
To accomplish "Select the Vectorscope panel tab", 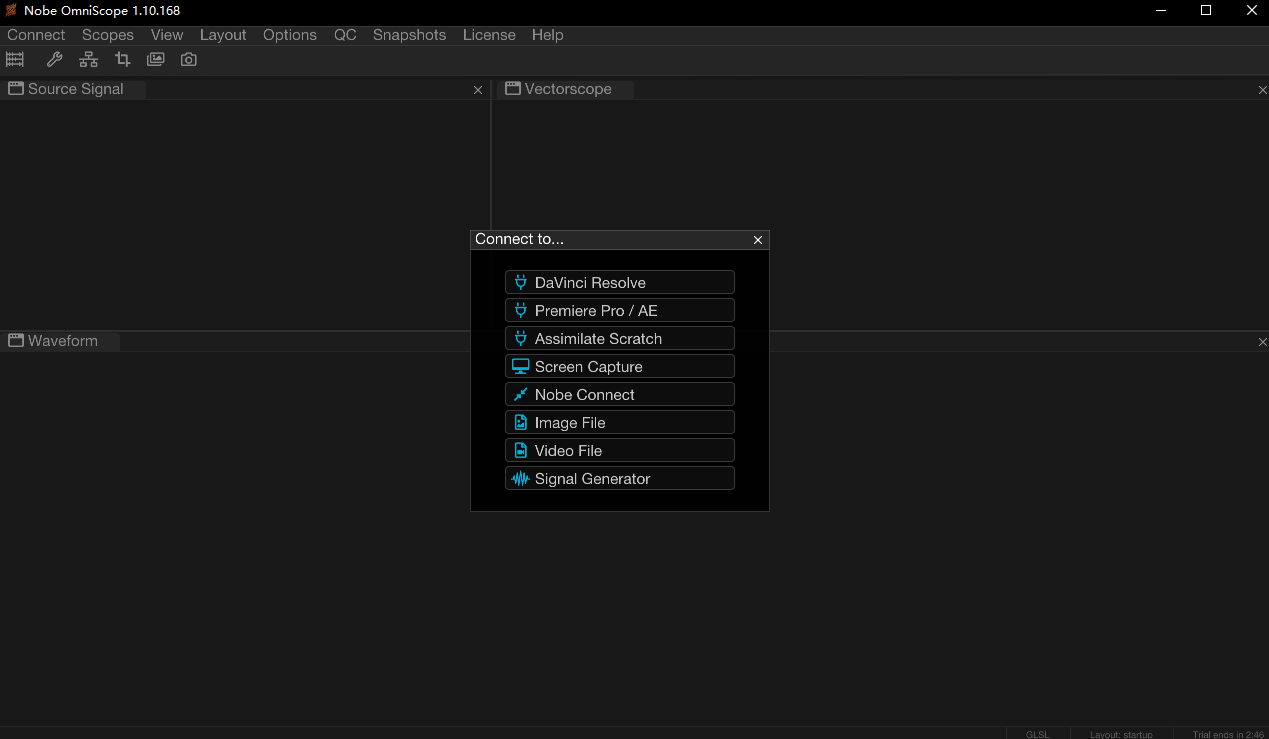I will coord(567,89).
